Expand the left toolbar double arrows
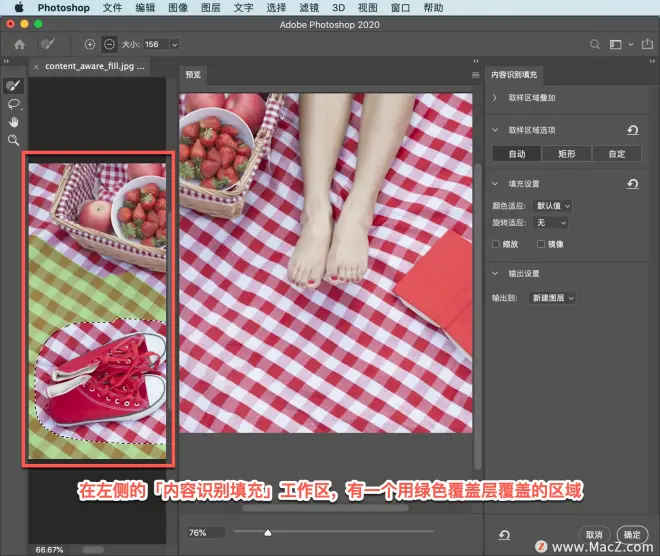The width and height of the screenshot is (660, 556). pyautogui.click(x=6, y=61)
